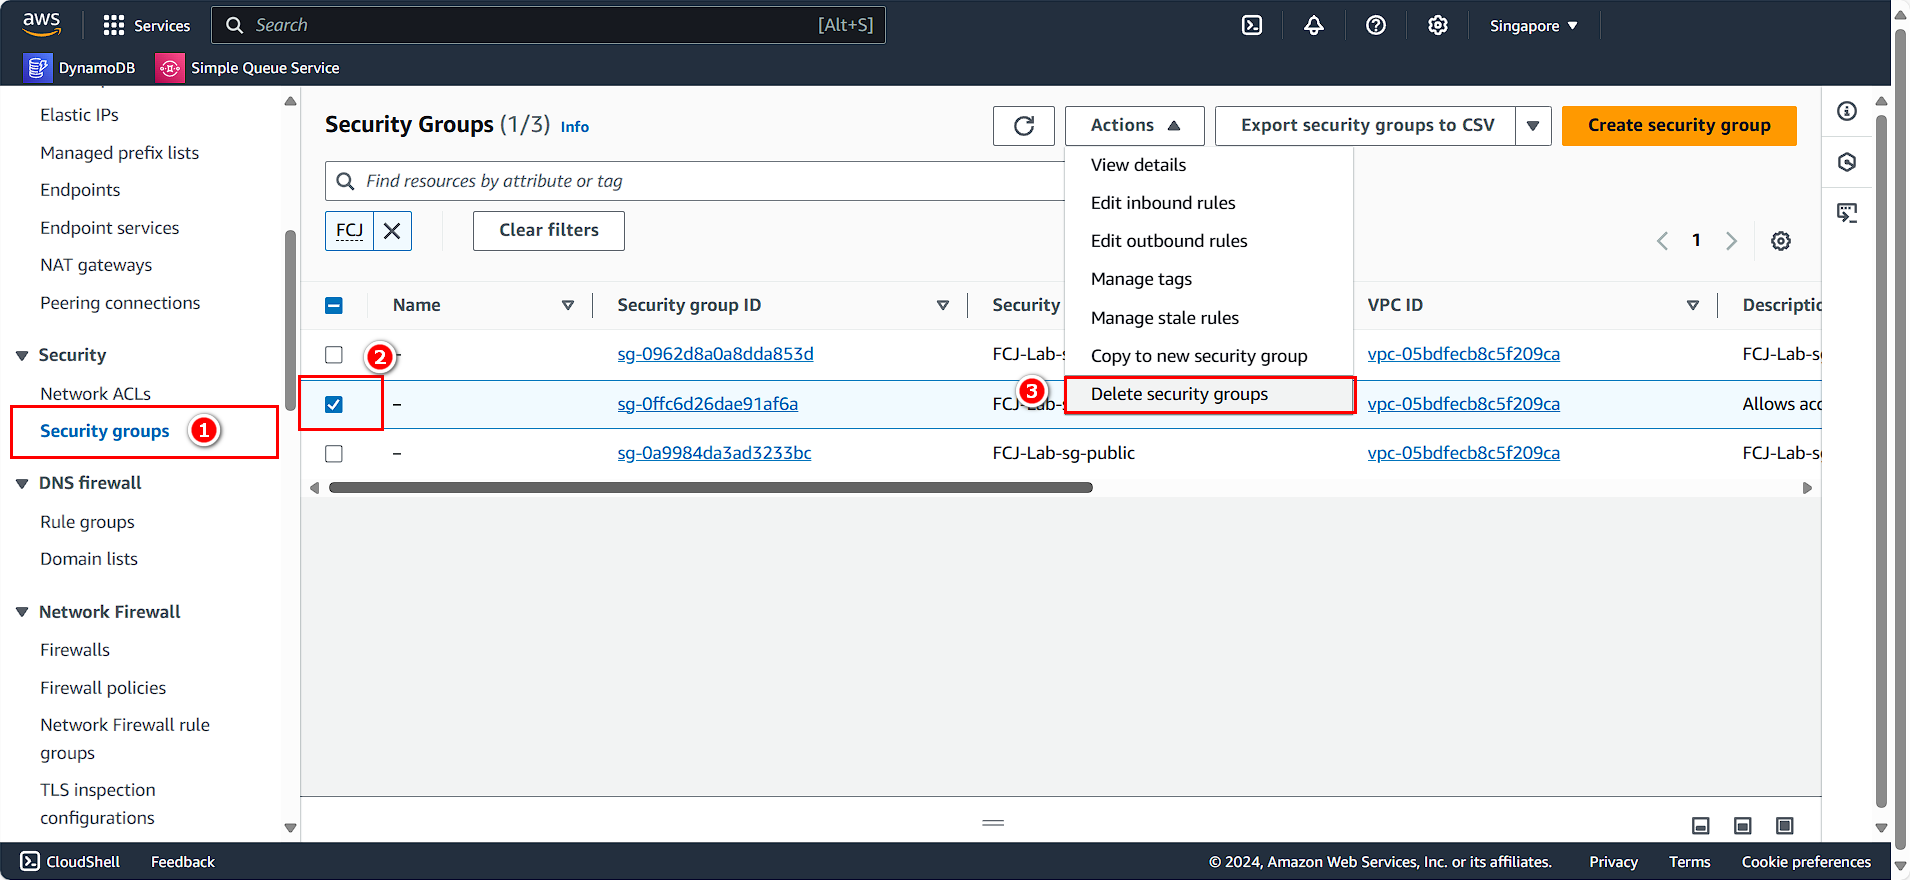The image size is (1910, 880).
Task: Open security group sg-0a9984da3ad3233bc link
Action: tap(714, 453)
